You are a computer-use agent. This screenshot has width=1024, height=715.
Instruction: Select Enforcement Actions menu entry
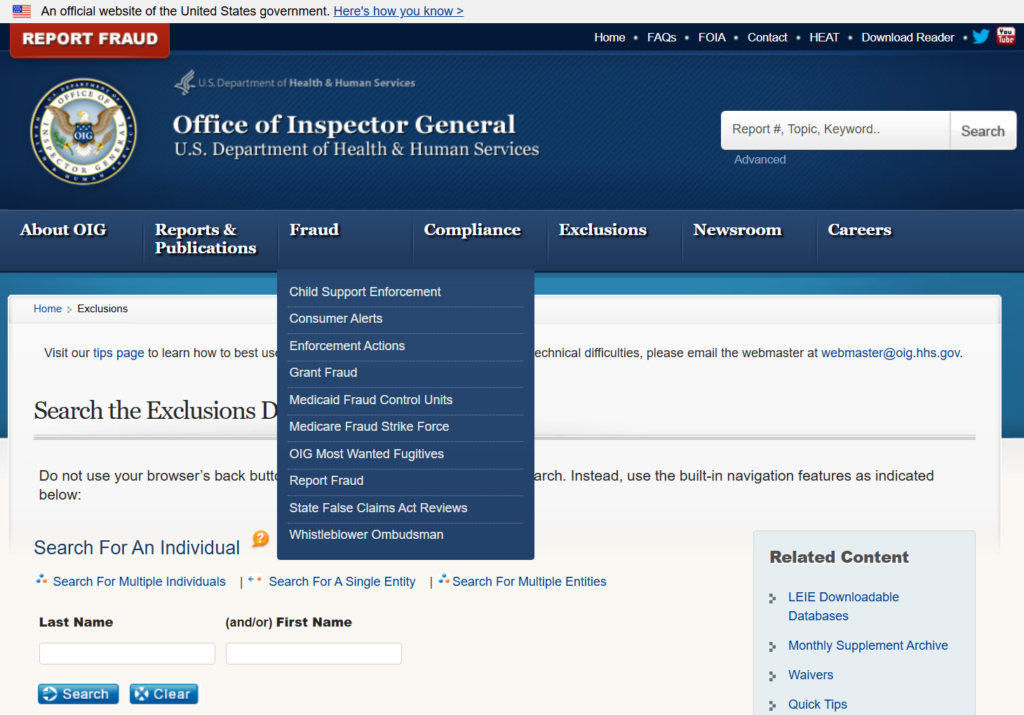click(x=347, y=346)
